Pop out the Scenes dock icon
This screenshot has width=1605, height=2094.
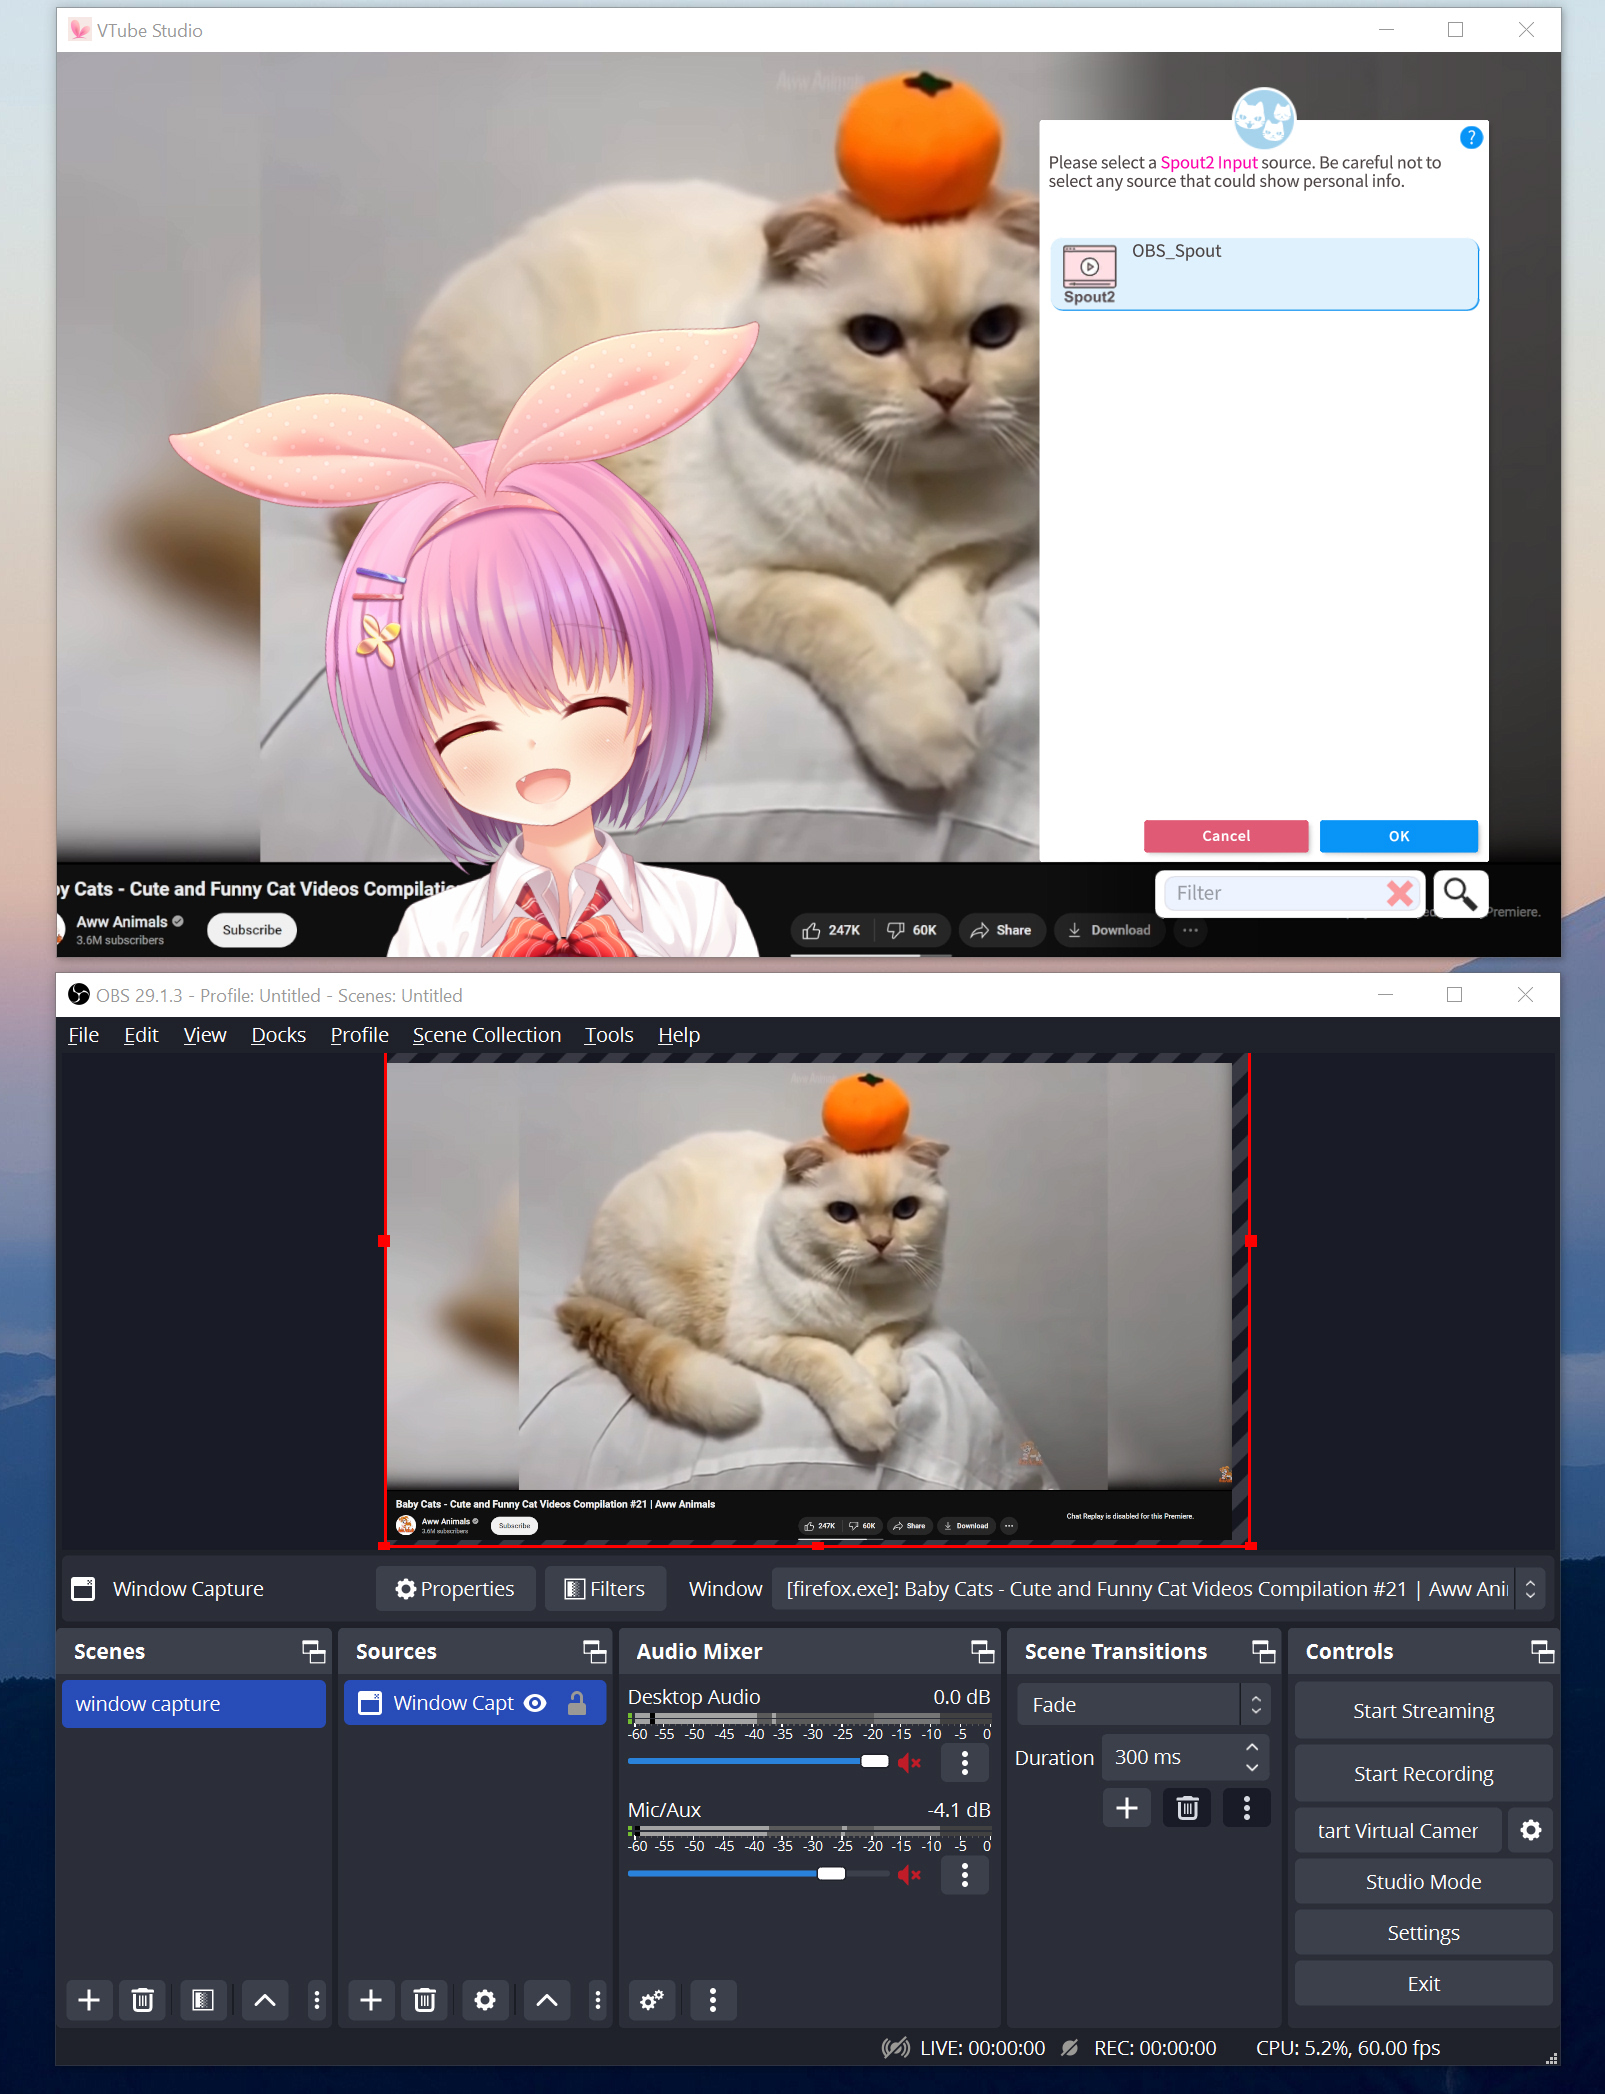[314, 1651]
